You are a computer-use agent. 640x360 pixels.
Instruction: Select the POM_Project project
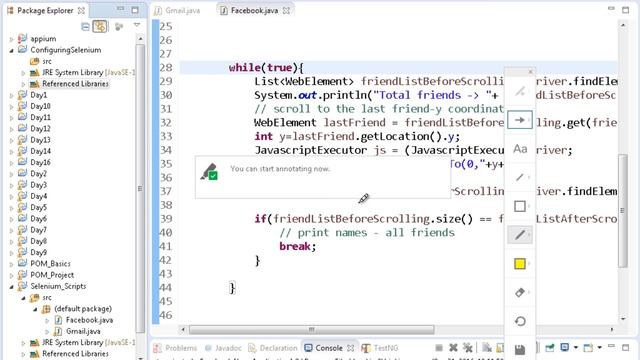52,275
